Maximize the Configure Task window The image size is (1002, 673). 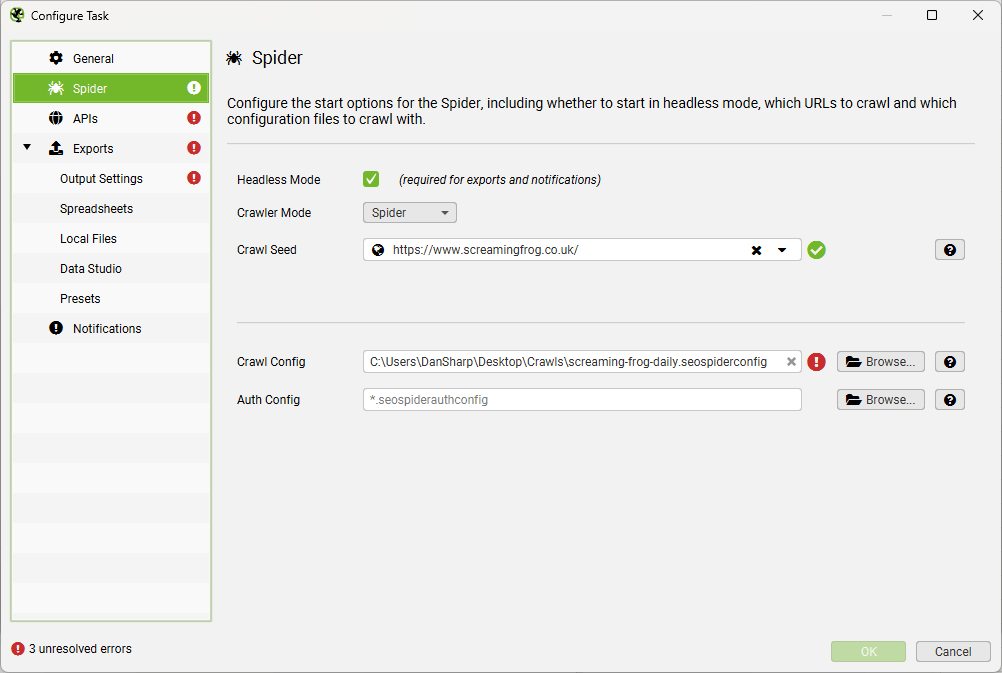[x=932, y=15]
